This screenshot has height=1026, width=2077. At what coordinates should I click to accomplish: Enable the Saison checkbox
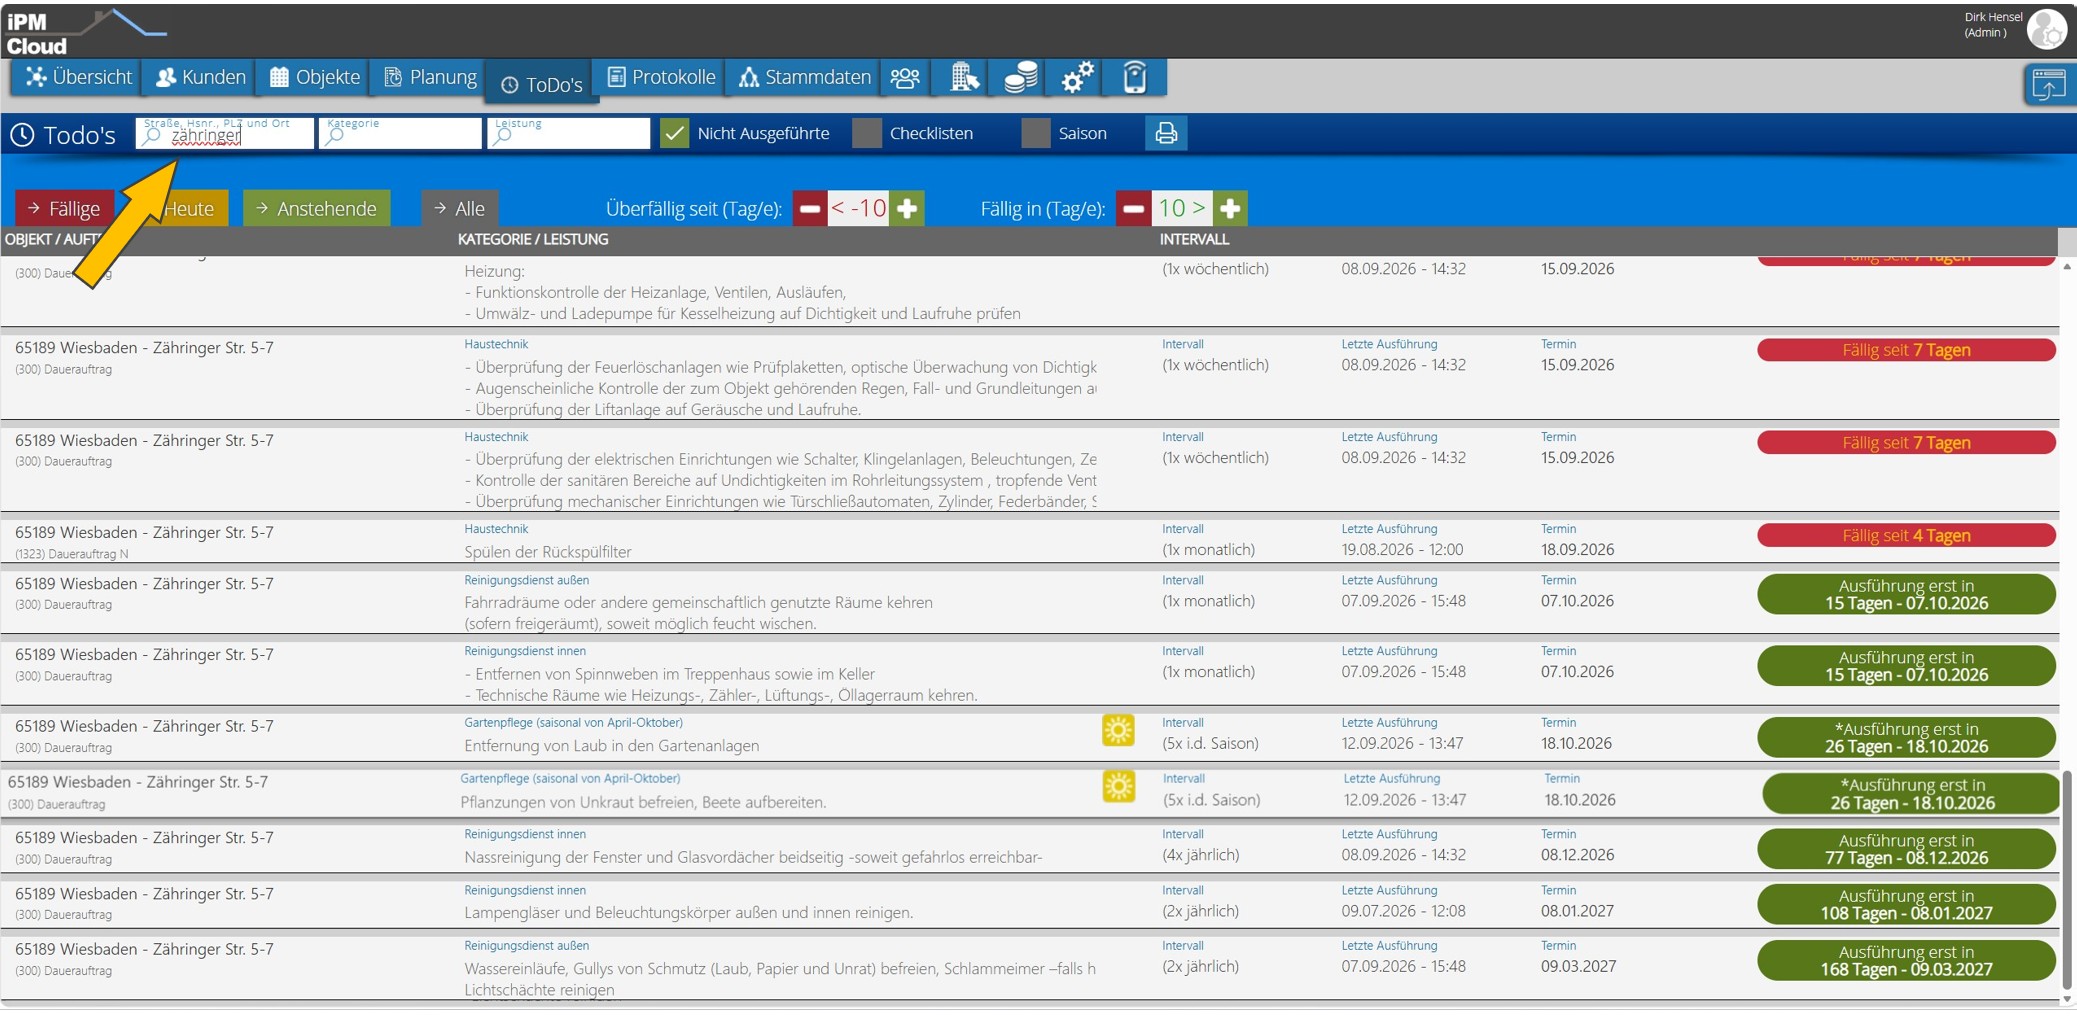tap(1036, 133)
